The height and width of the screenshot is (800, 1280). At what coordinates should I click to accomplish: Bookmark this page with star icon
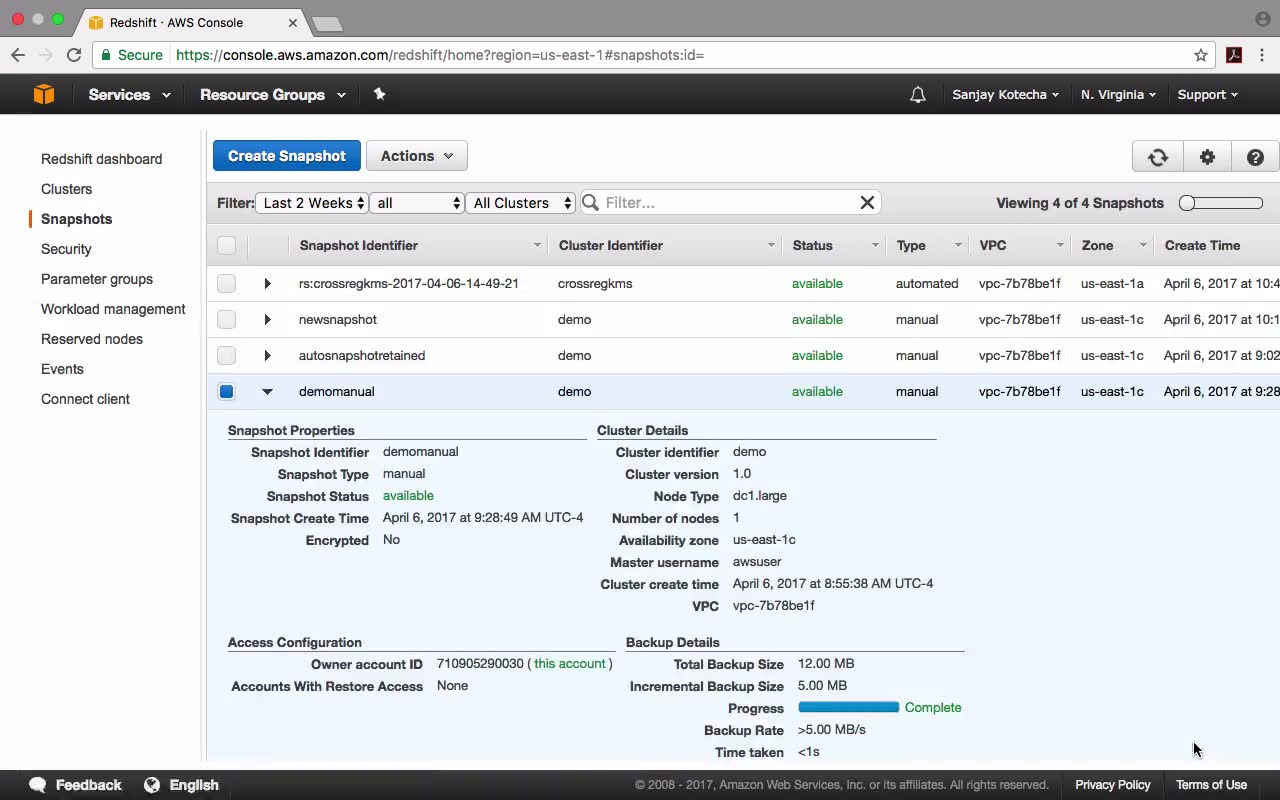(1201, 55)
